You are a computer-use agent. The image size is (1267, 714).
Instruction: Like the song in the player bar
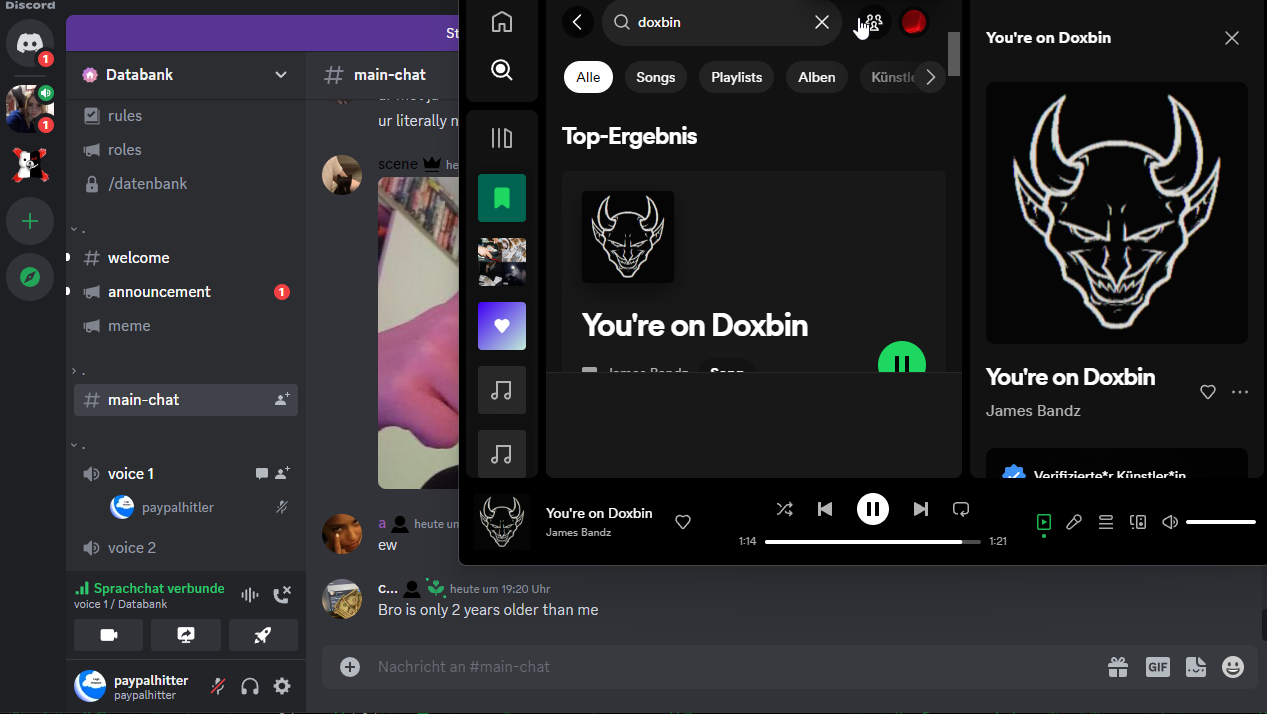(683, 522)
